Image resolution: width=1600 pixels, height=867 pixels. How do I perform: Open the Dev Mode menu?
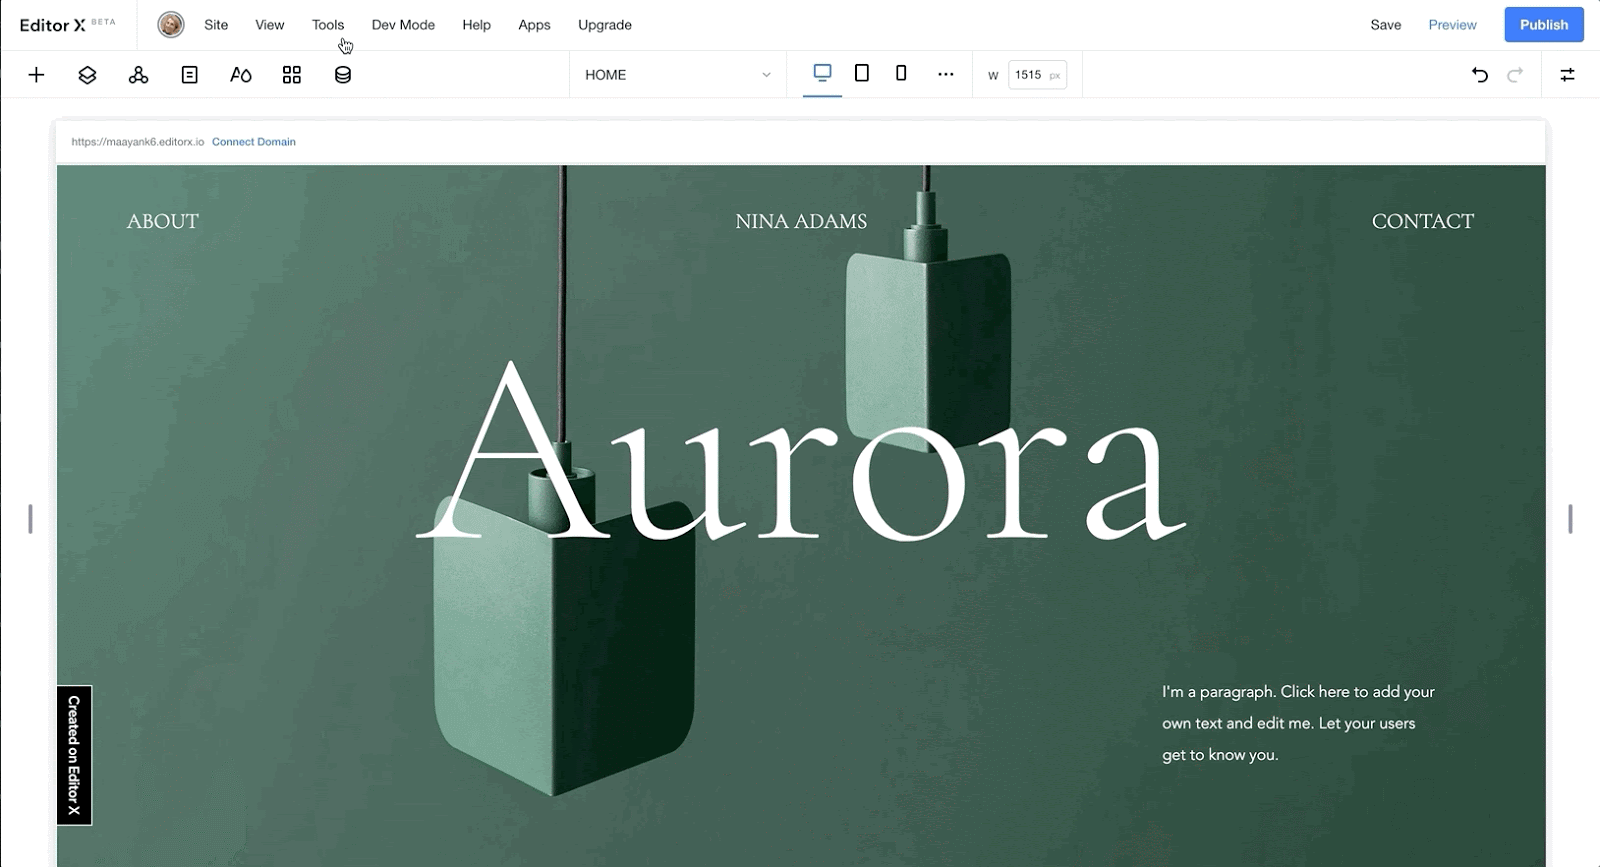[x=403, y=25]
